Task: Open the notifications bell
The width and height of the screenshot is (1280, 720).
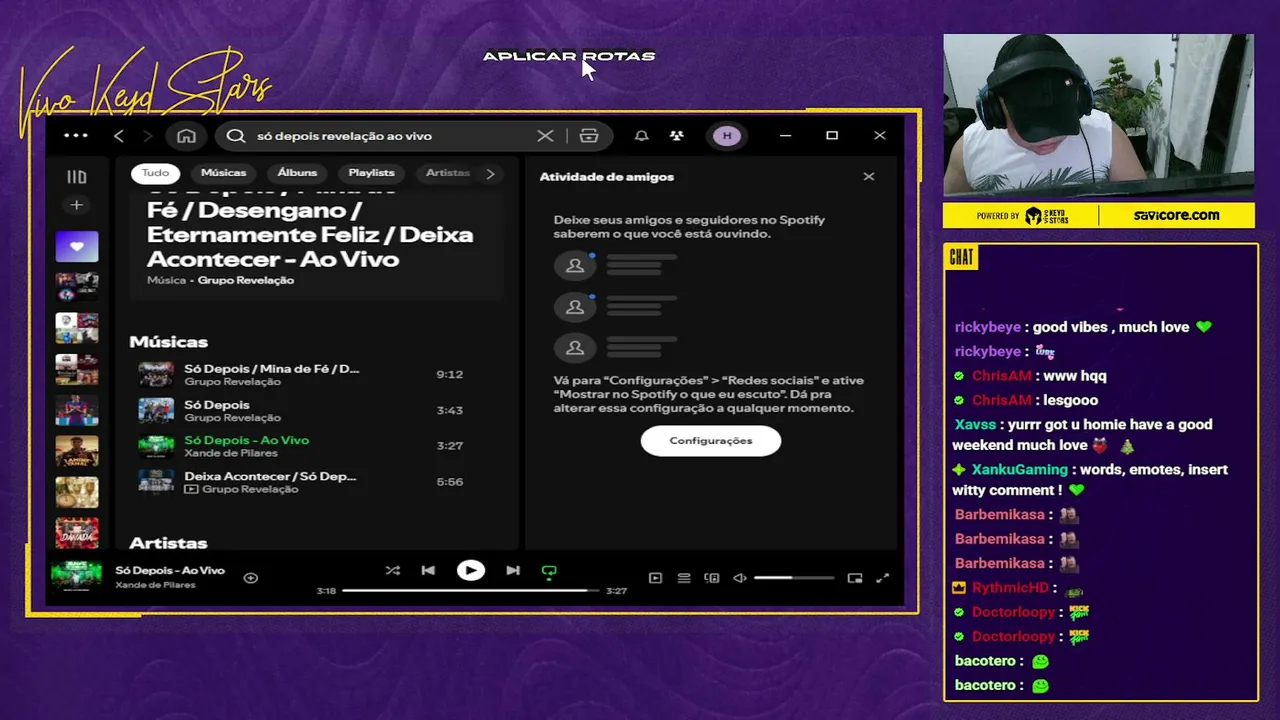Action: pos(642,136)
